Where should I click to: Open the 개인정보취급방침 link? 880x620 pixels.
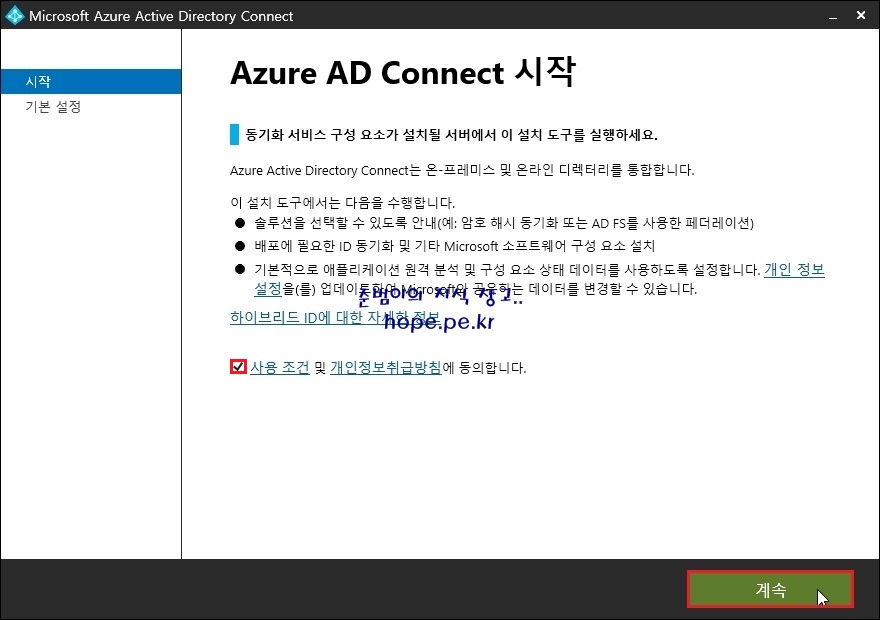point(386,368)
